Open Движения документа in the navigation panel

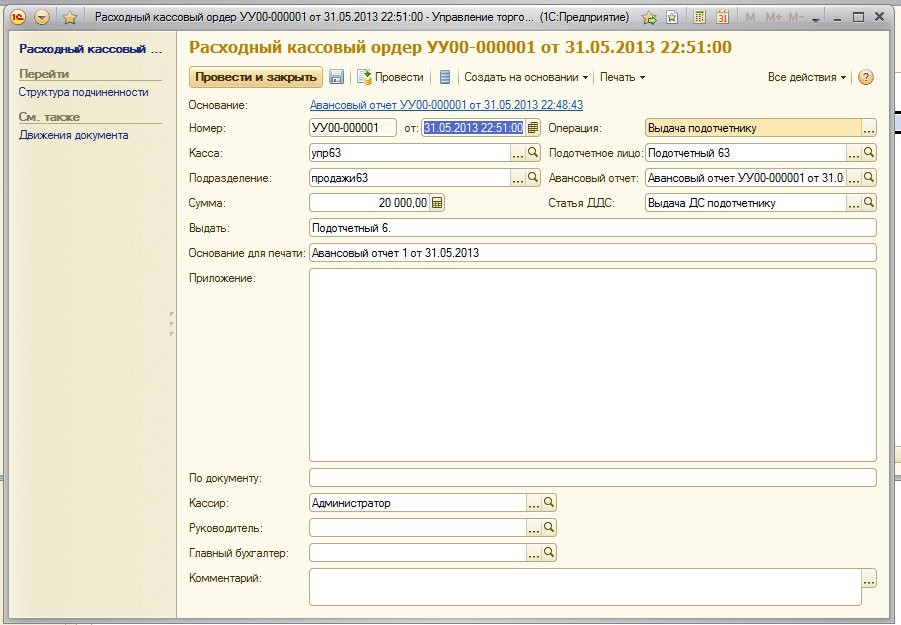pyautogui.click(x=73, y=135)
